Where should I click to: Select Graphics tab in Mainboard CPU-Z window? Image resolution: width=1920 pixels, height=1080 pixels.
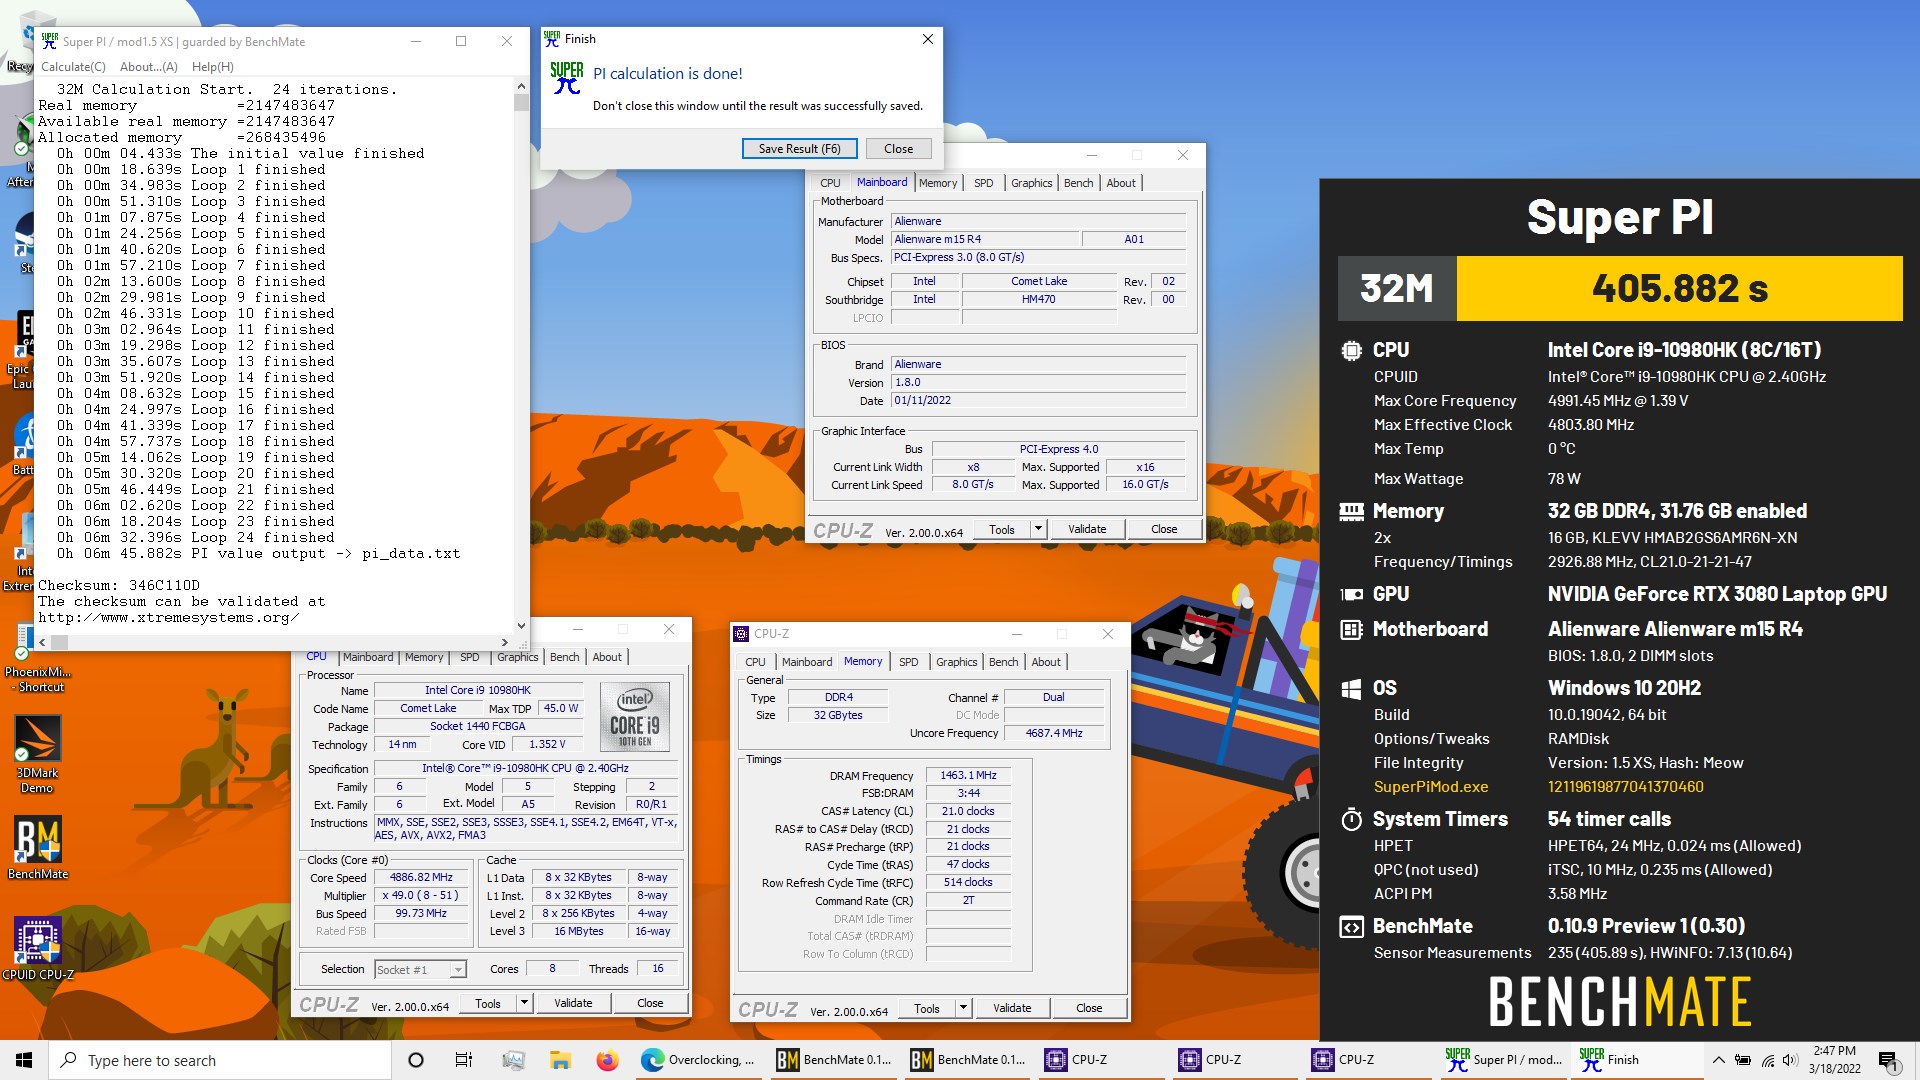(1031, 183)
